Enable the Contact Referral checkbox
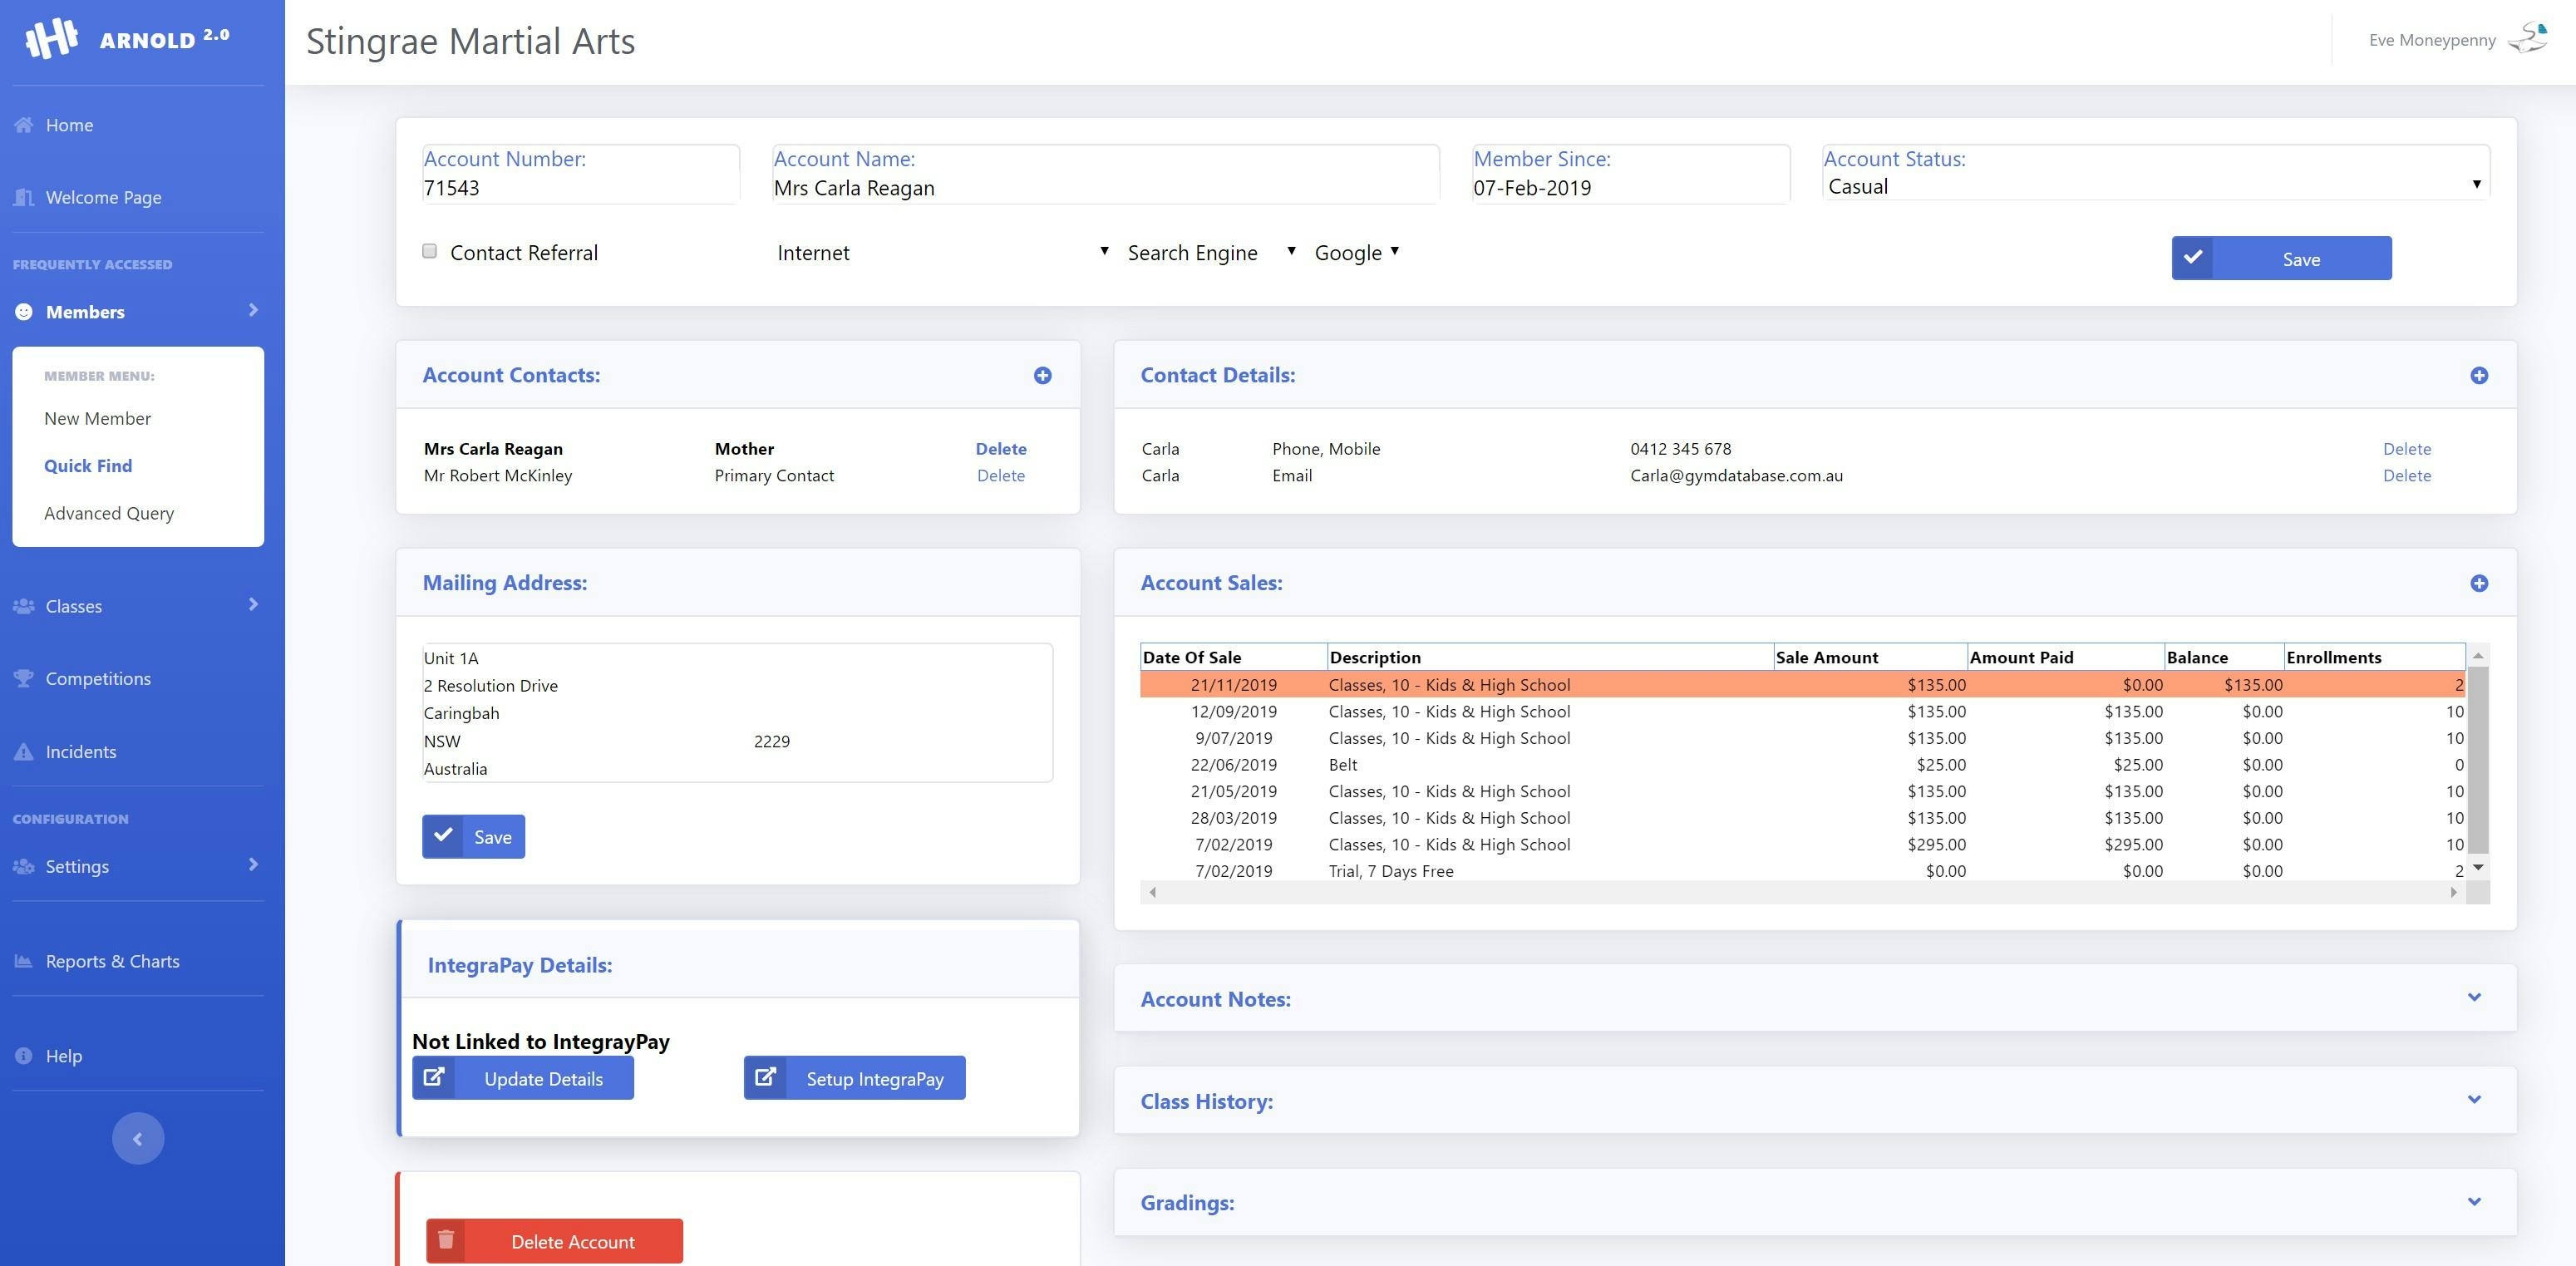Image resolution: width=2576 pixels, height=1266 pixels. point(430,251)
